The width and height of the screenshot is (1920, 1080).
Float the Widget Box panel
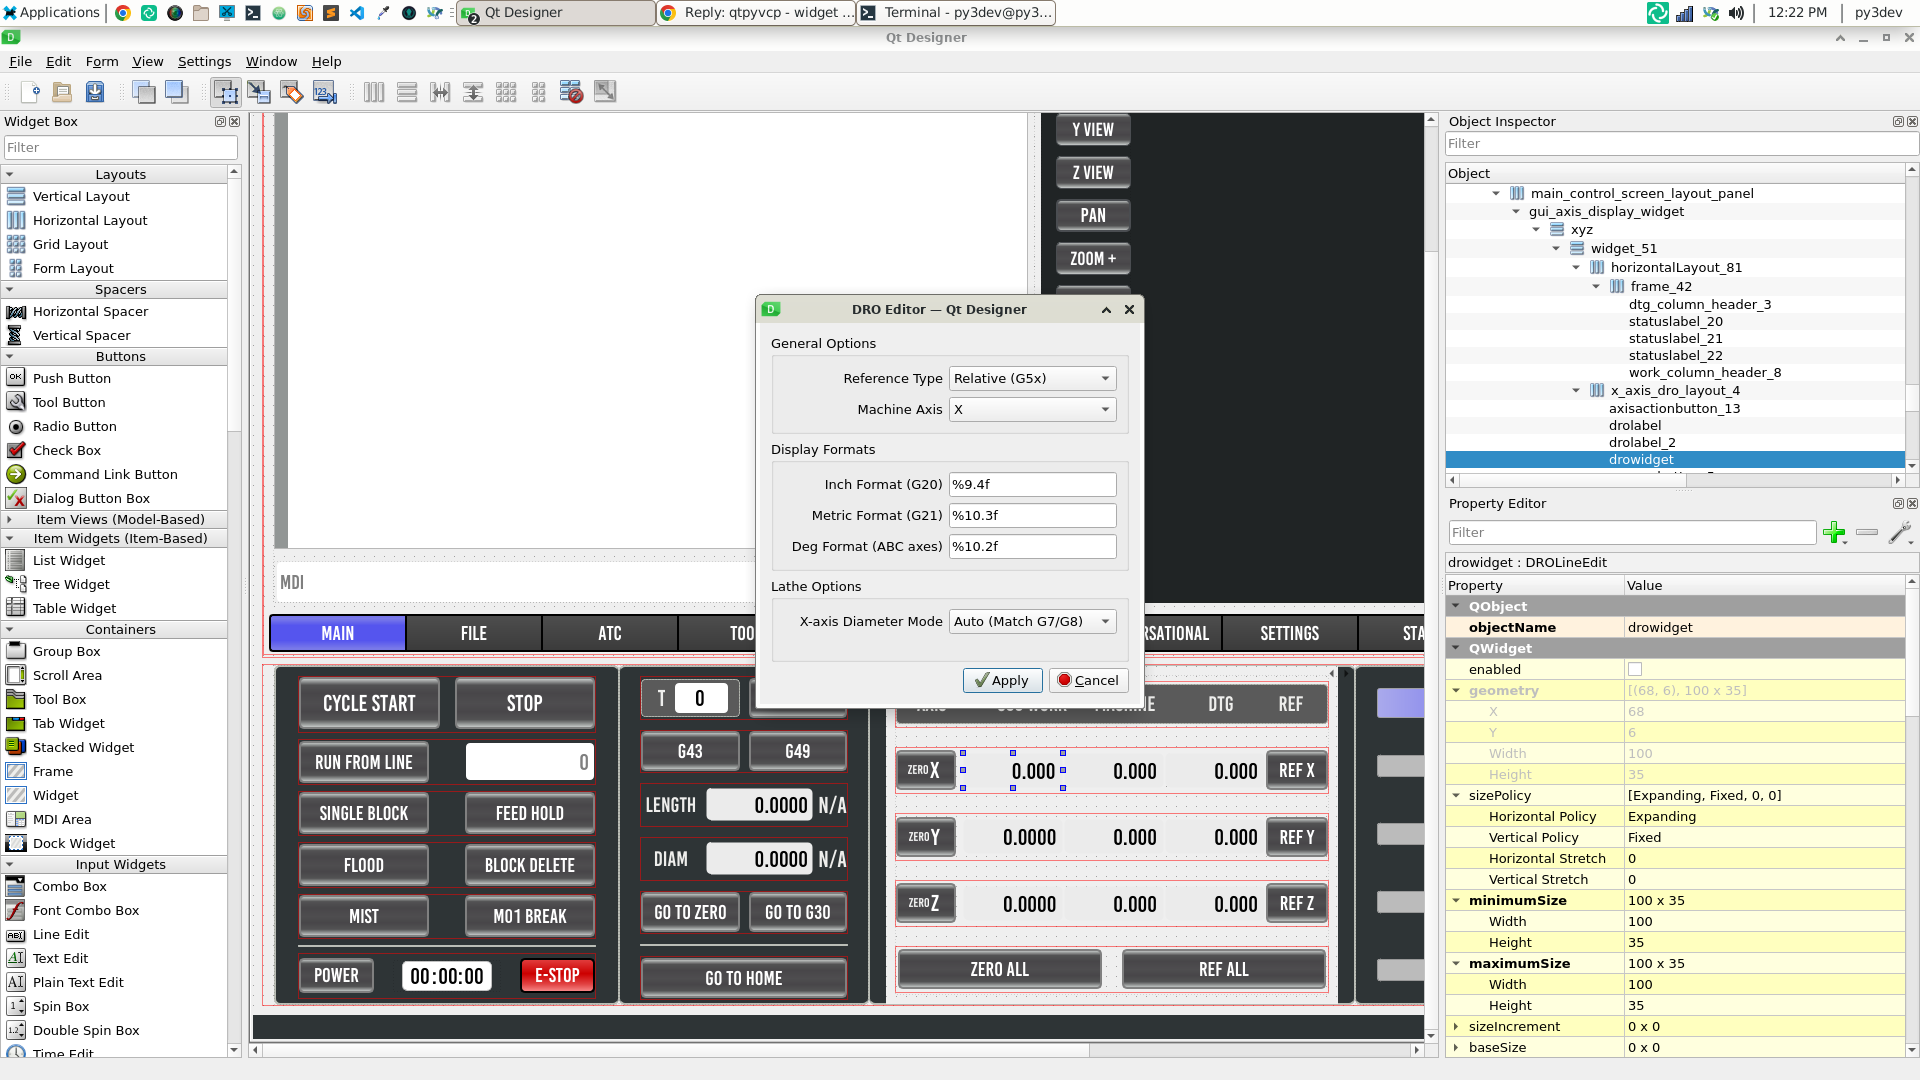coord(220,122)
